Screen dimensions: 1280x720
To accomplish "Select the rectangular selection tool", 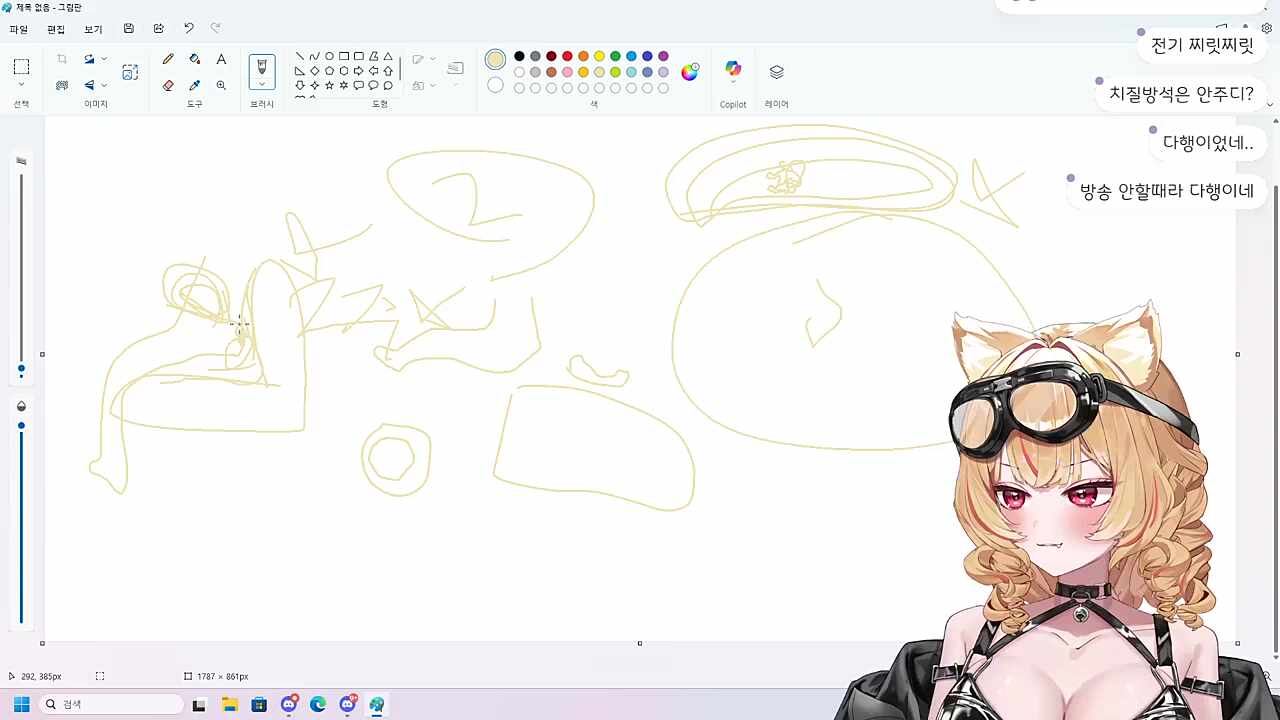I will [x=21, y=67].
